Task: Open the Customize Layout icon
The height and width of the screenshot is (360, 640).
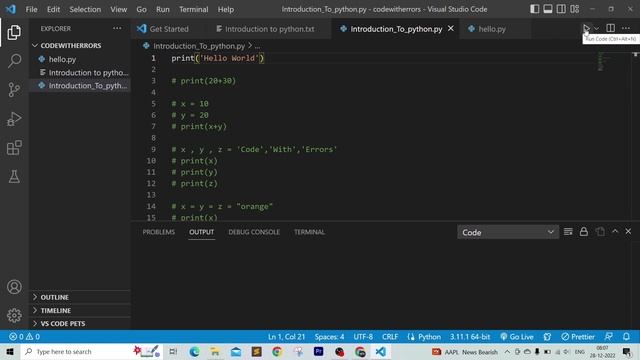Action: click(x=575, y=9)
